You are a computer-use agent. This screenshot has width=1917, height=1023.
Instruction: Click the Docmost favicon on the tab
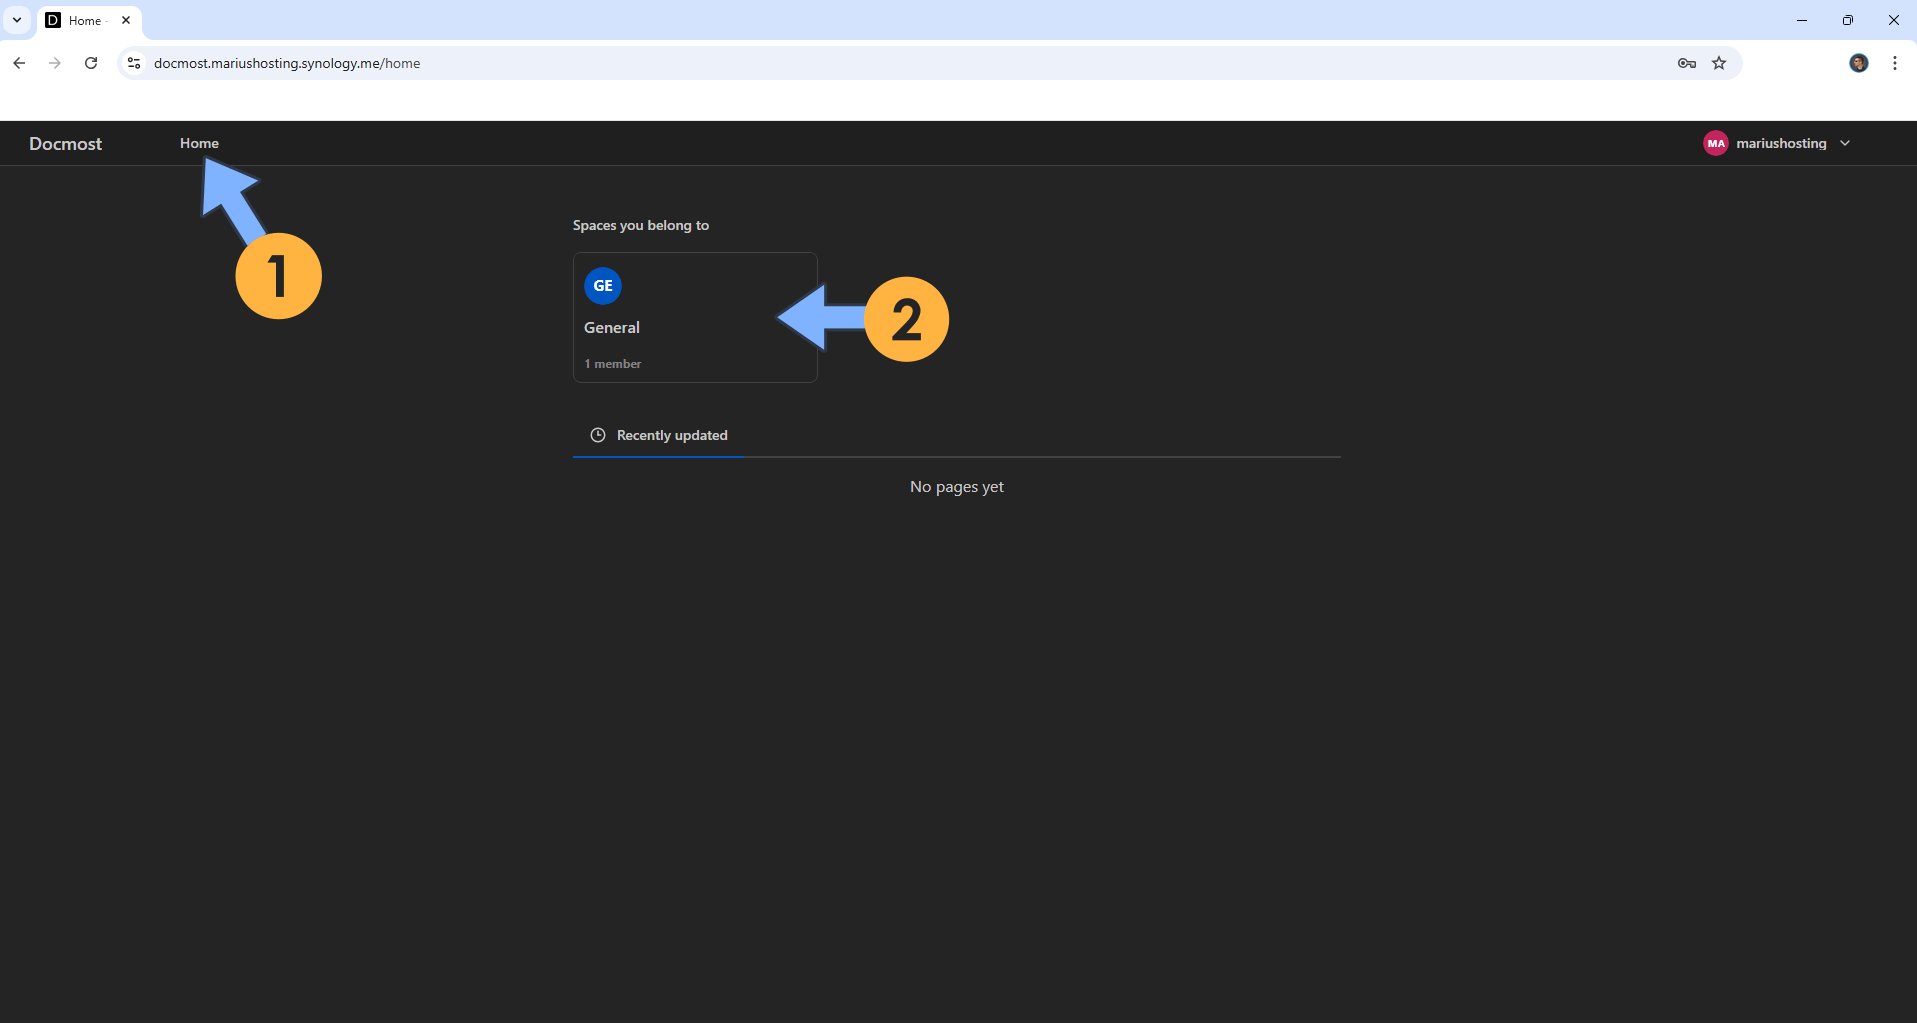53,20
